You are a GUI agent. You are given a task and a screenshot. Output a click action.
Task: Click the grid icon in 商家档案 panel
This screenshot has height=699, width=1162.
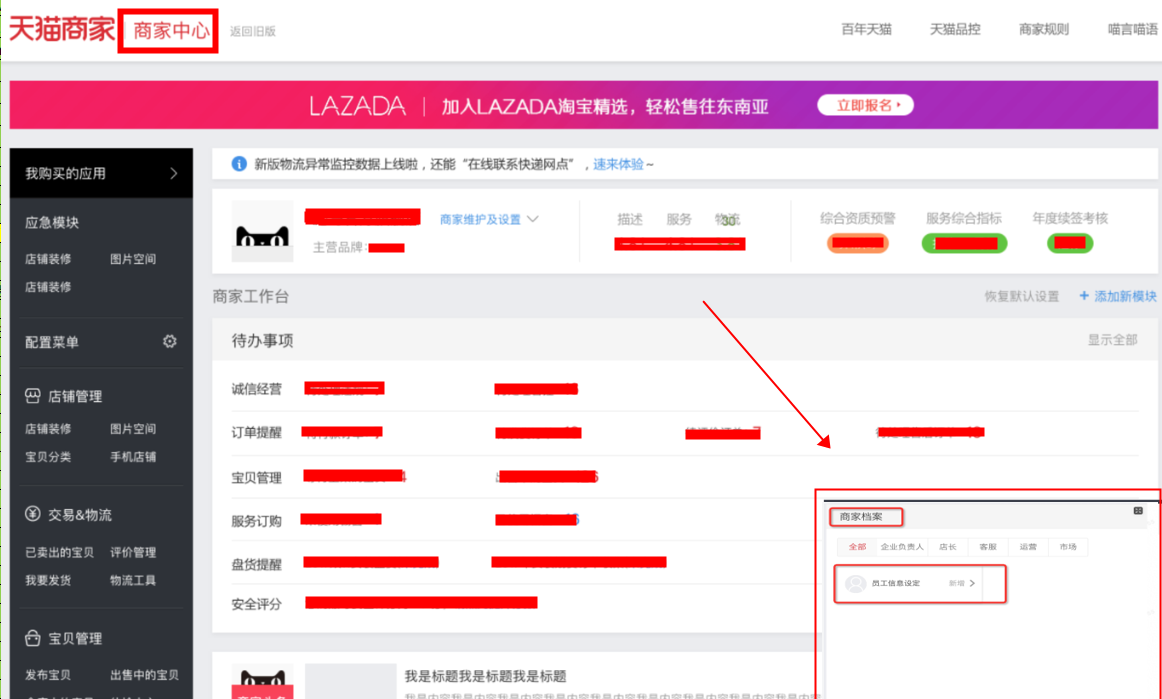coord(1138,511)
